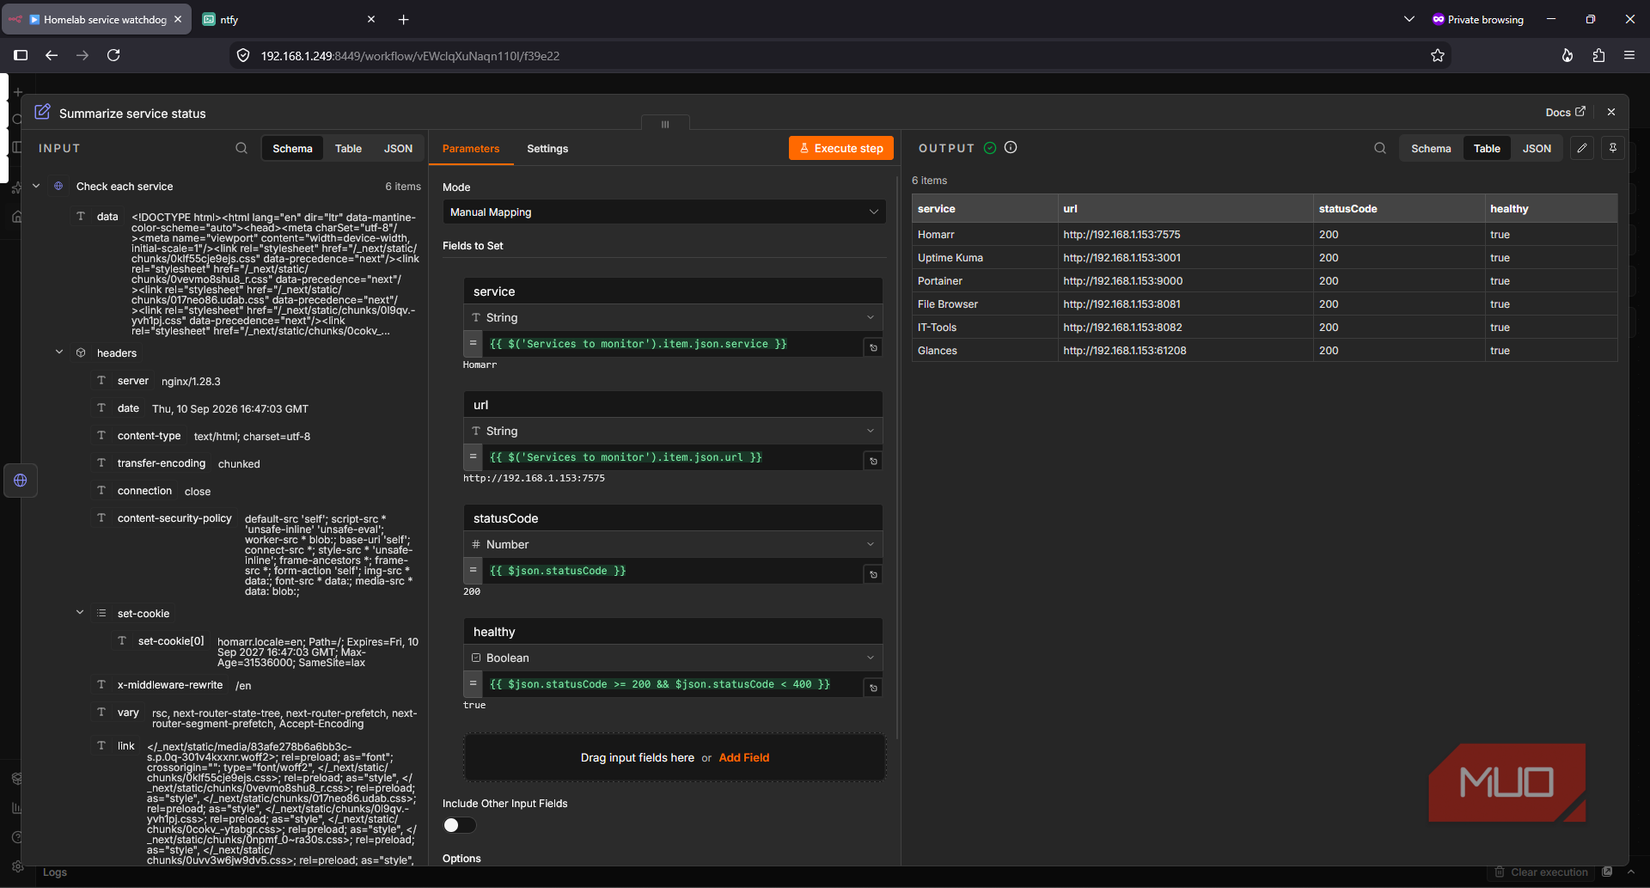Reload the current browser page
This screenshot has width=1650, height=888.
coord(113,55)
